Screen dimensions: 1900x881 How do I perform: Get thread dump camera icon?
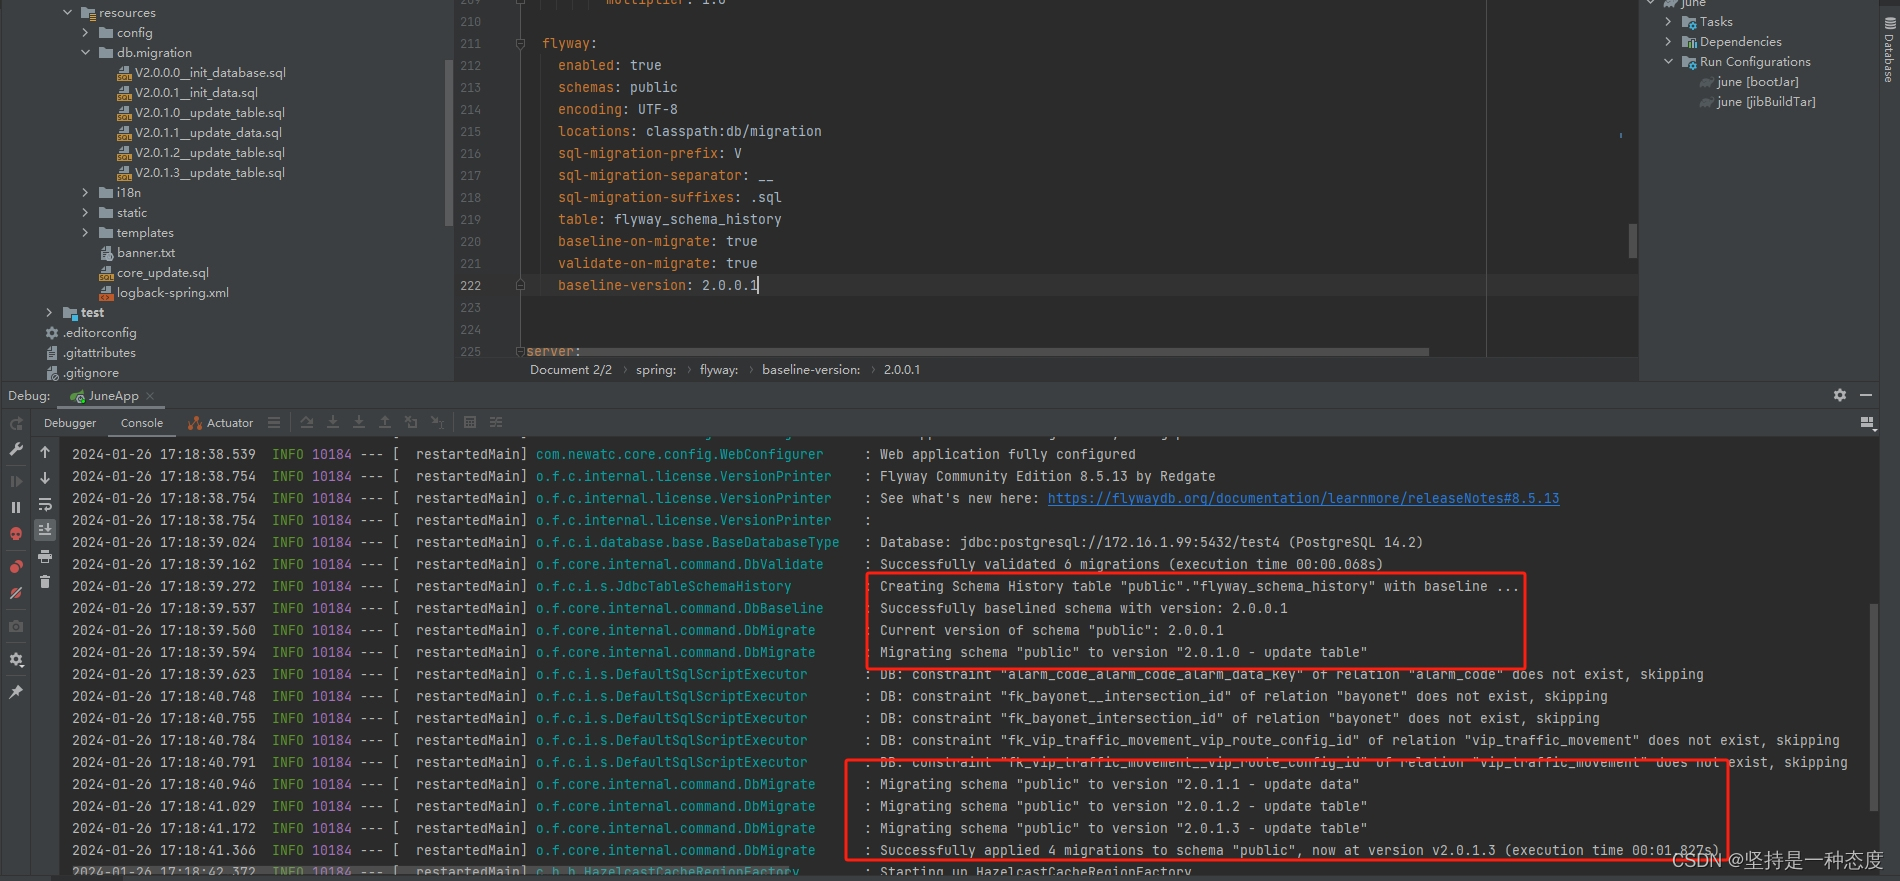pyautogui.click(x=16, y=626)
